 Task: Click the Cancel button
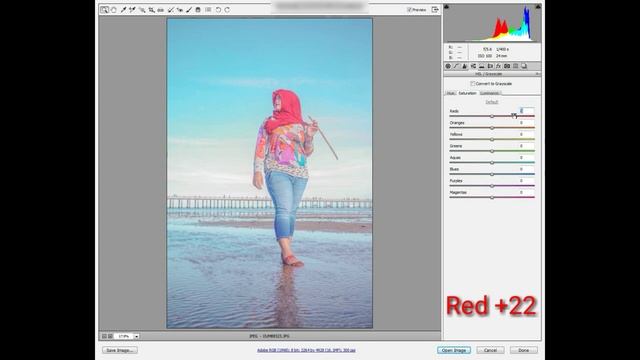pos(490,350)
